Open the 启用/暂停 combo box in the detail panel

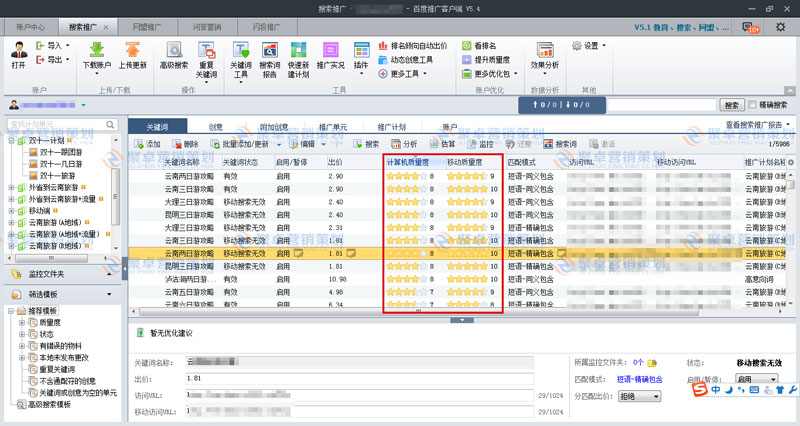pos(757,379)
